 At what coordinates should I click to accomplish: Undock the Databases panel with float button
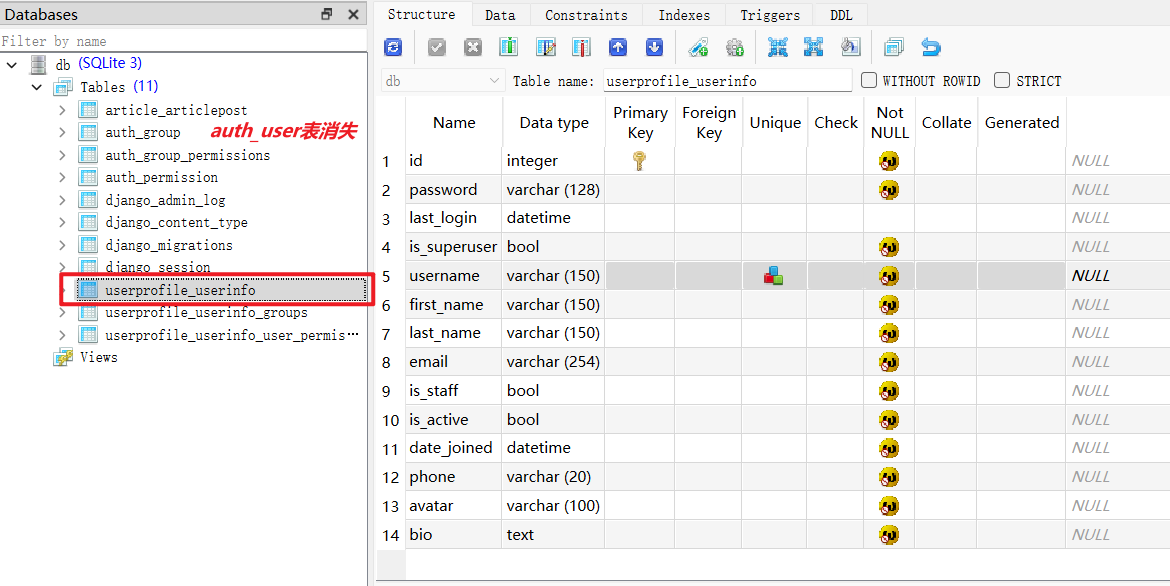[327, 14]
